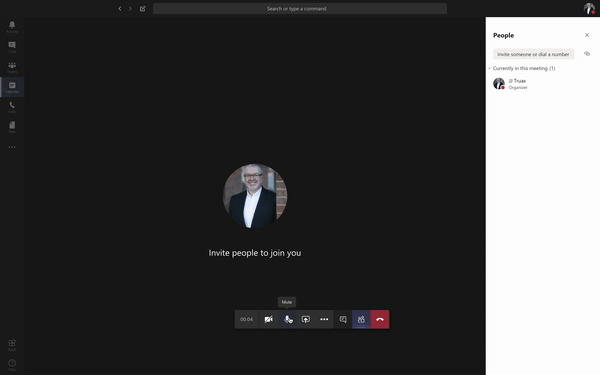Show the meeting conversation

click(x=343, y=319)
